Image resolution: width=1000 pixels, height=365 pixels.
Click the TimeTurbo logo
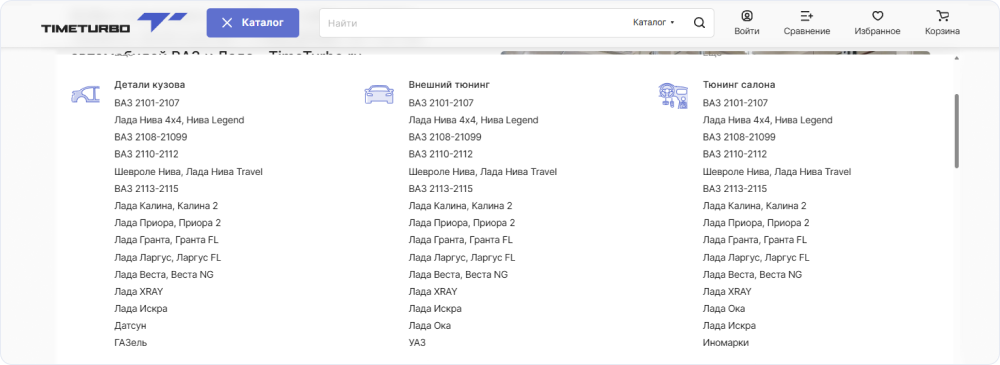tap(114, 23)
